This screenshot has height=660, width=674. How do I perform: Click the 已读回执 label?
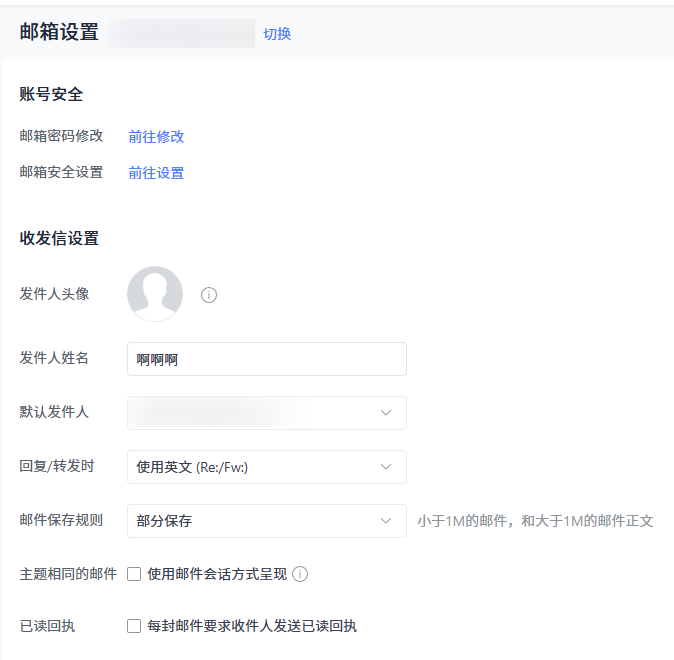point(47,626)
